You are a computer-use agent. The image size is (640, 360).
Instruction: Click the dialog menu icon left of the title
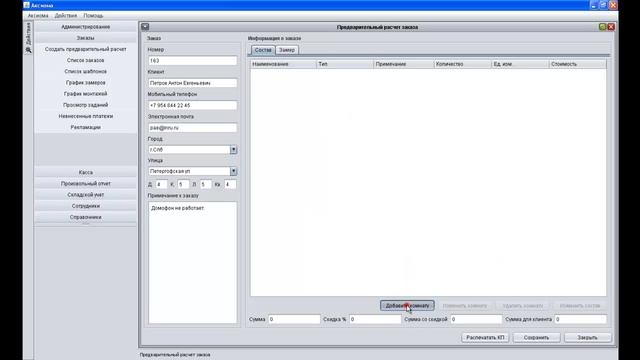coord(145,27)
